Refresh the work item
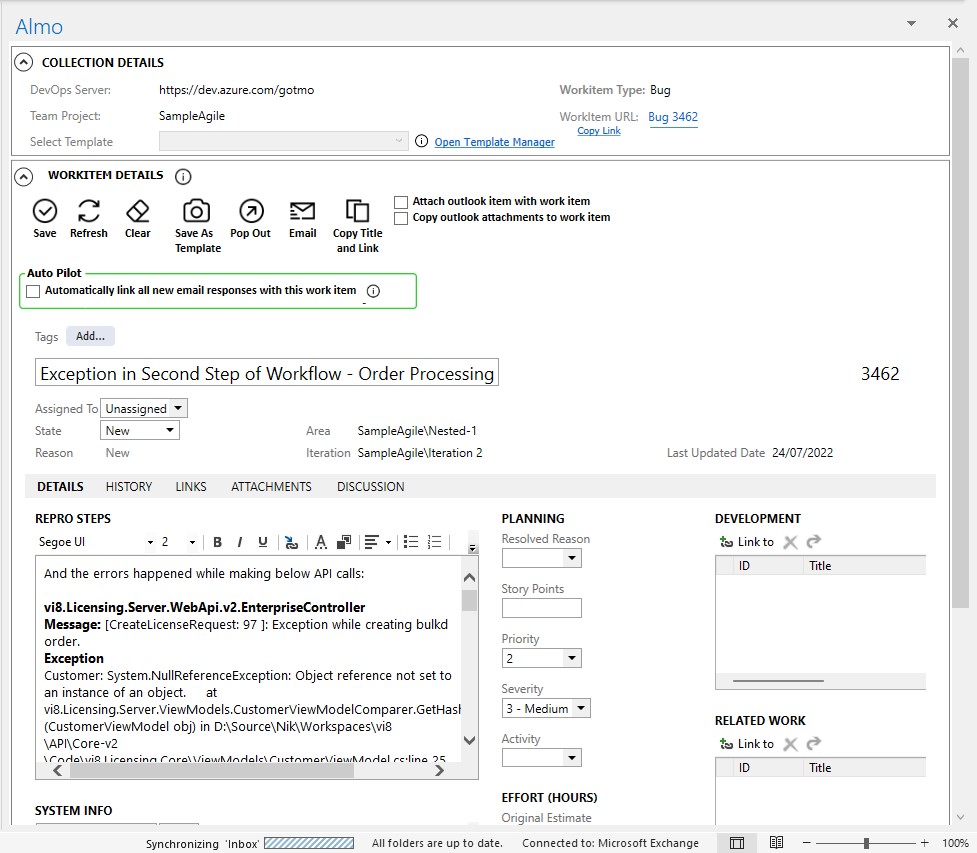Viewport: 977px width, 853px height. point(89,212)
